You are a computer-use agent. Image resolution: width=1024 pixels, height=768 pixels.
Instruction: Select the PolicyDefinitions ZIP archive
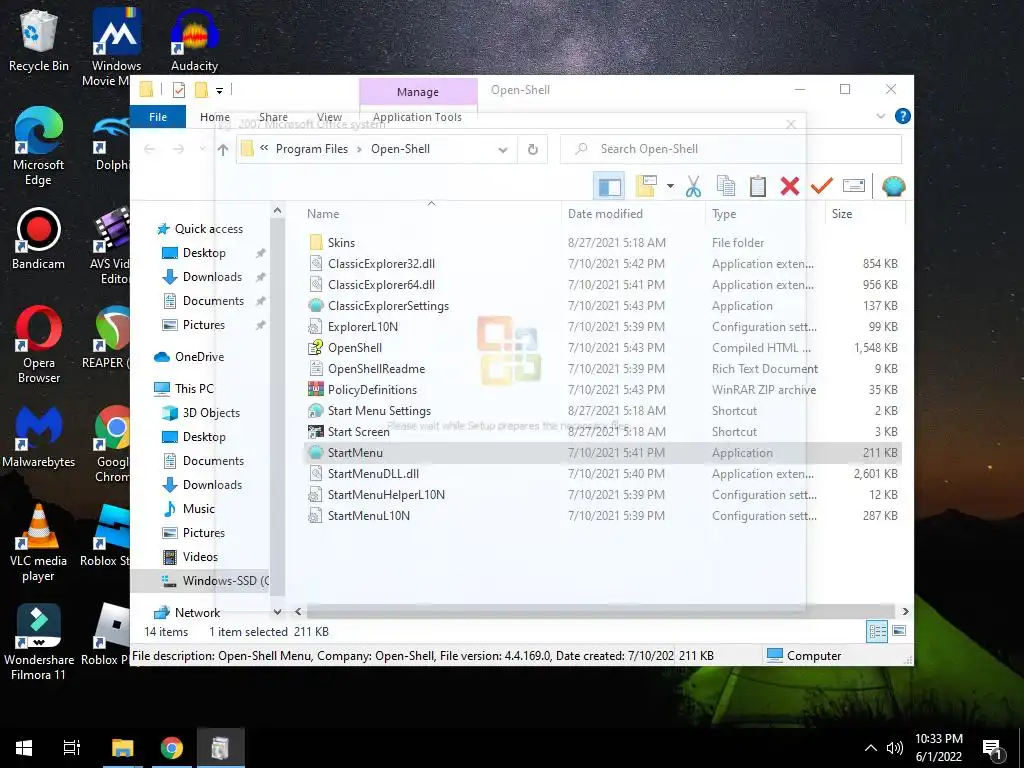(372, 390)
